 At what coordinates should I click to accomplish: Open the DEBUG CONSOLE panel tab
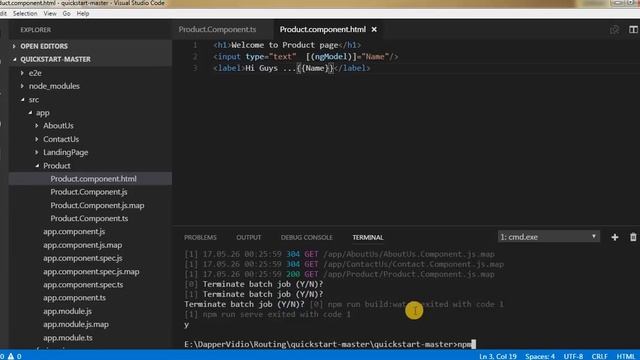[307, 237]
